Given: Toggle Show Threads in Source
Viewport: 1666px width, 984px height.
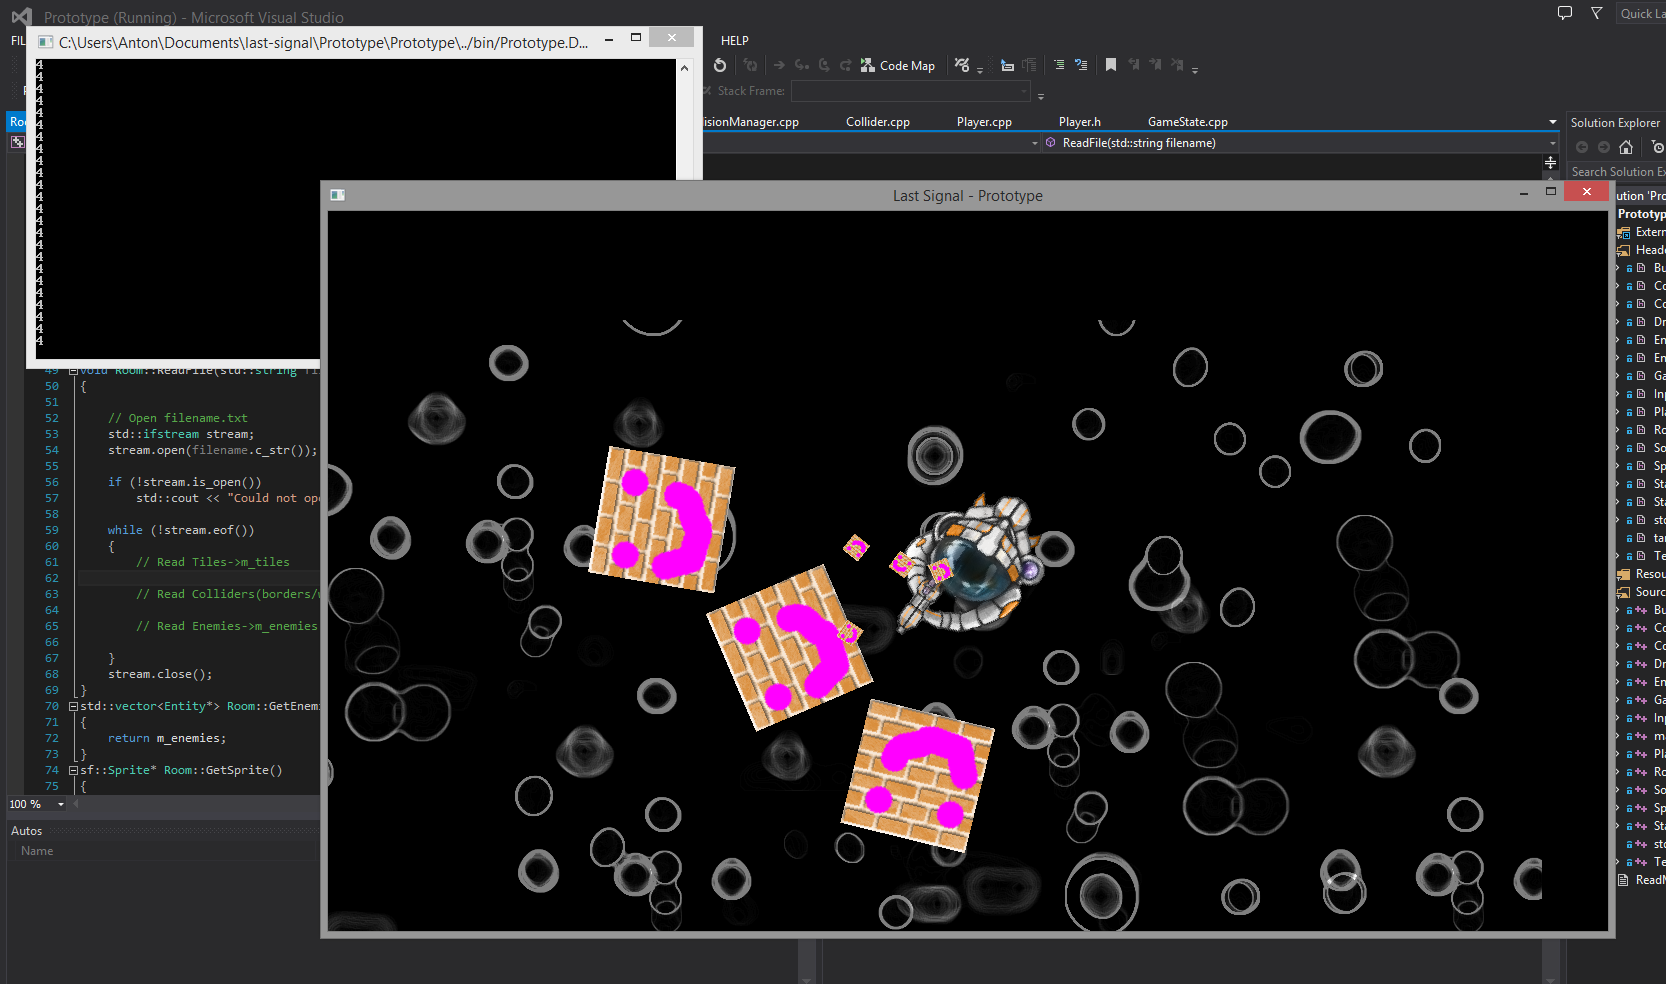Looking at the screenshot, I should [x=961, y=63].
